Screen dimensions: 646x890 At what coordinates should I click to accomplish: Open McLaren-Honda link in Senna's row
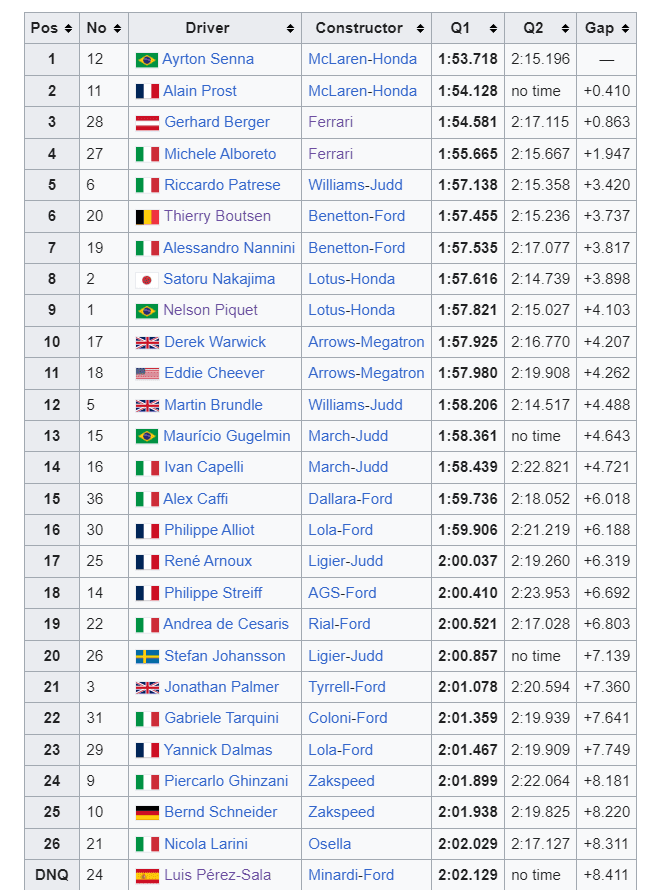[x=363, y=59]
